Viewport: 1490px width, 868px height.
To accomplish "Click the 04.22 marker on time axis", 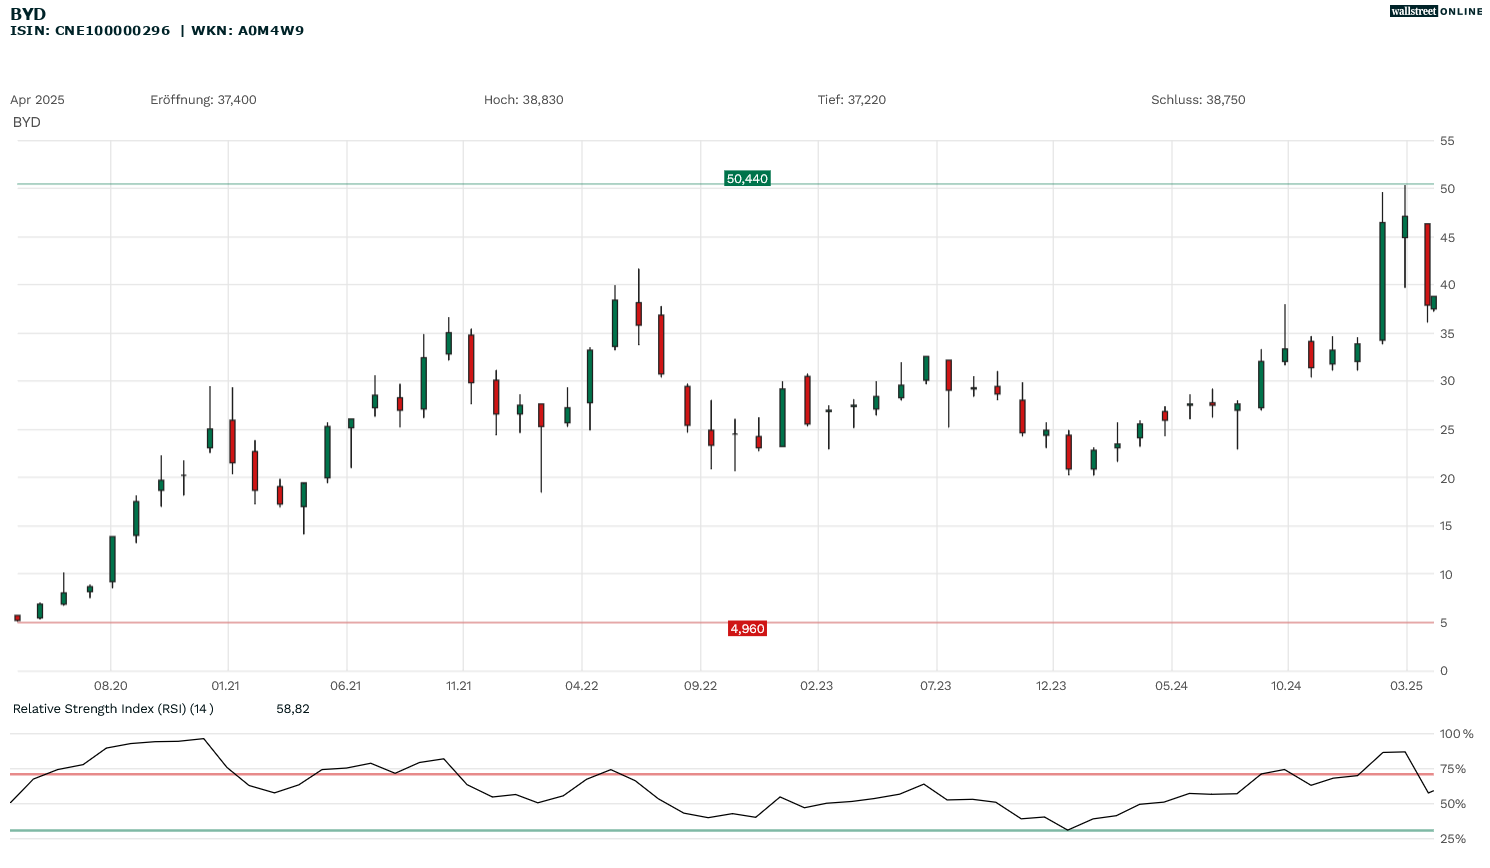I will coord(581,686).
